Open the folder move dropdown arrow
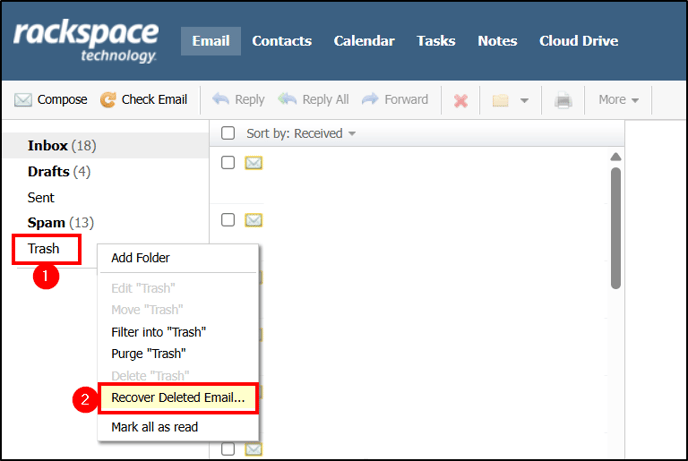The height and width of the screenshot is (461, 688). [524, 100]
